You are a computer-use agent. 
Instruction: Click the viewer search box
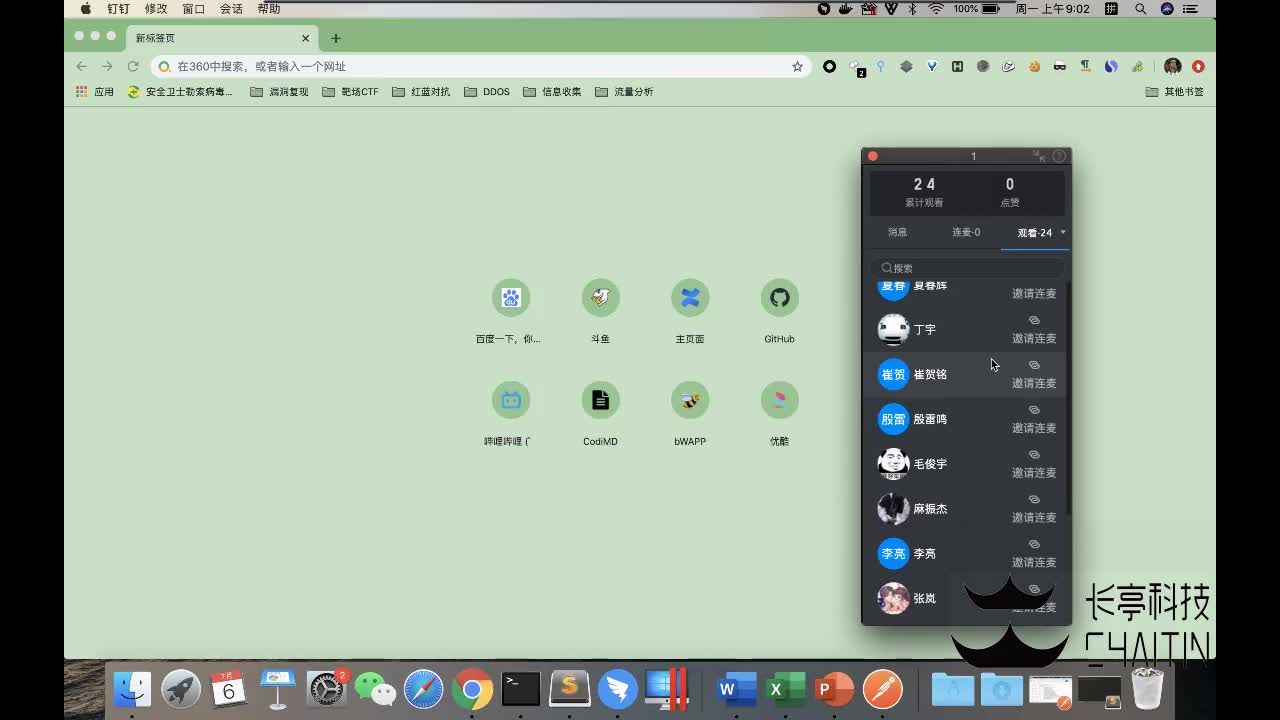[966, 268]
